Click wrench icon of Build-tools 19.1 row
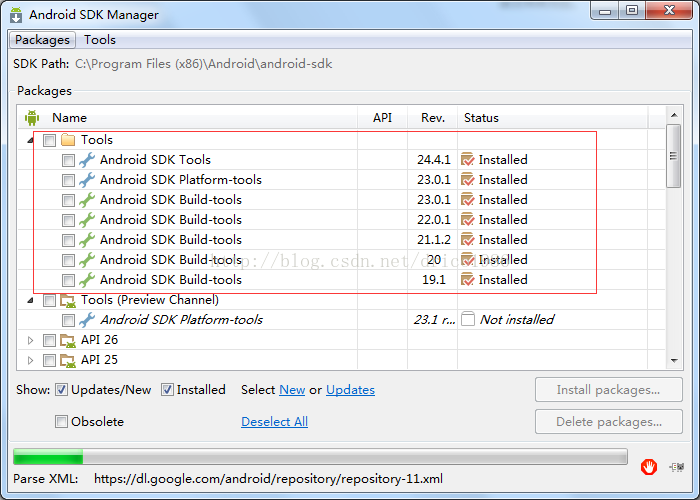The width and height of the screenshot is (700, 500). (87, 280)
